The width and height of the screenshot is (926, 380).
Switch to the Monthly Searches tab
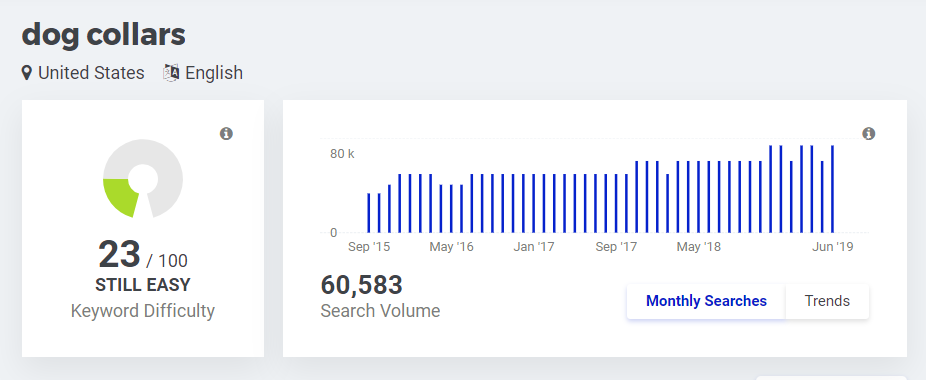point(706,301)
